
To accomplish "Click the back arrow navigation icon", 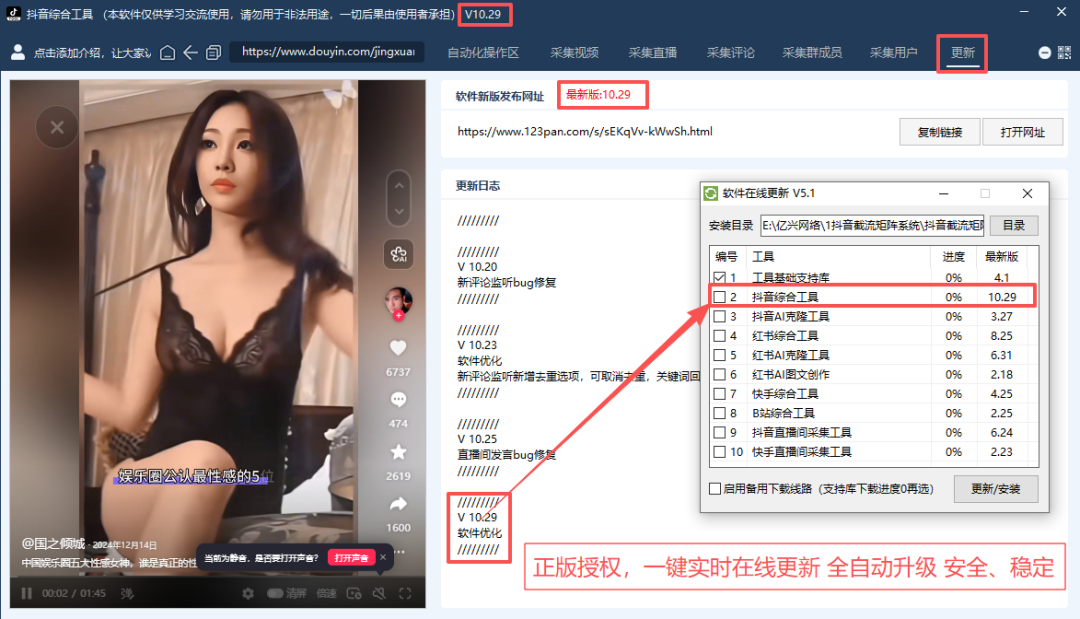I will tap(191, 52).
